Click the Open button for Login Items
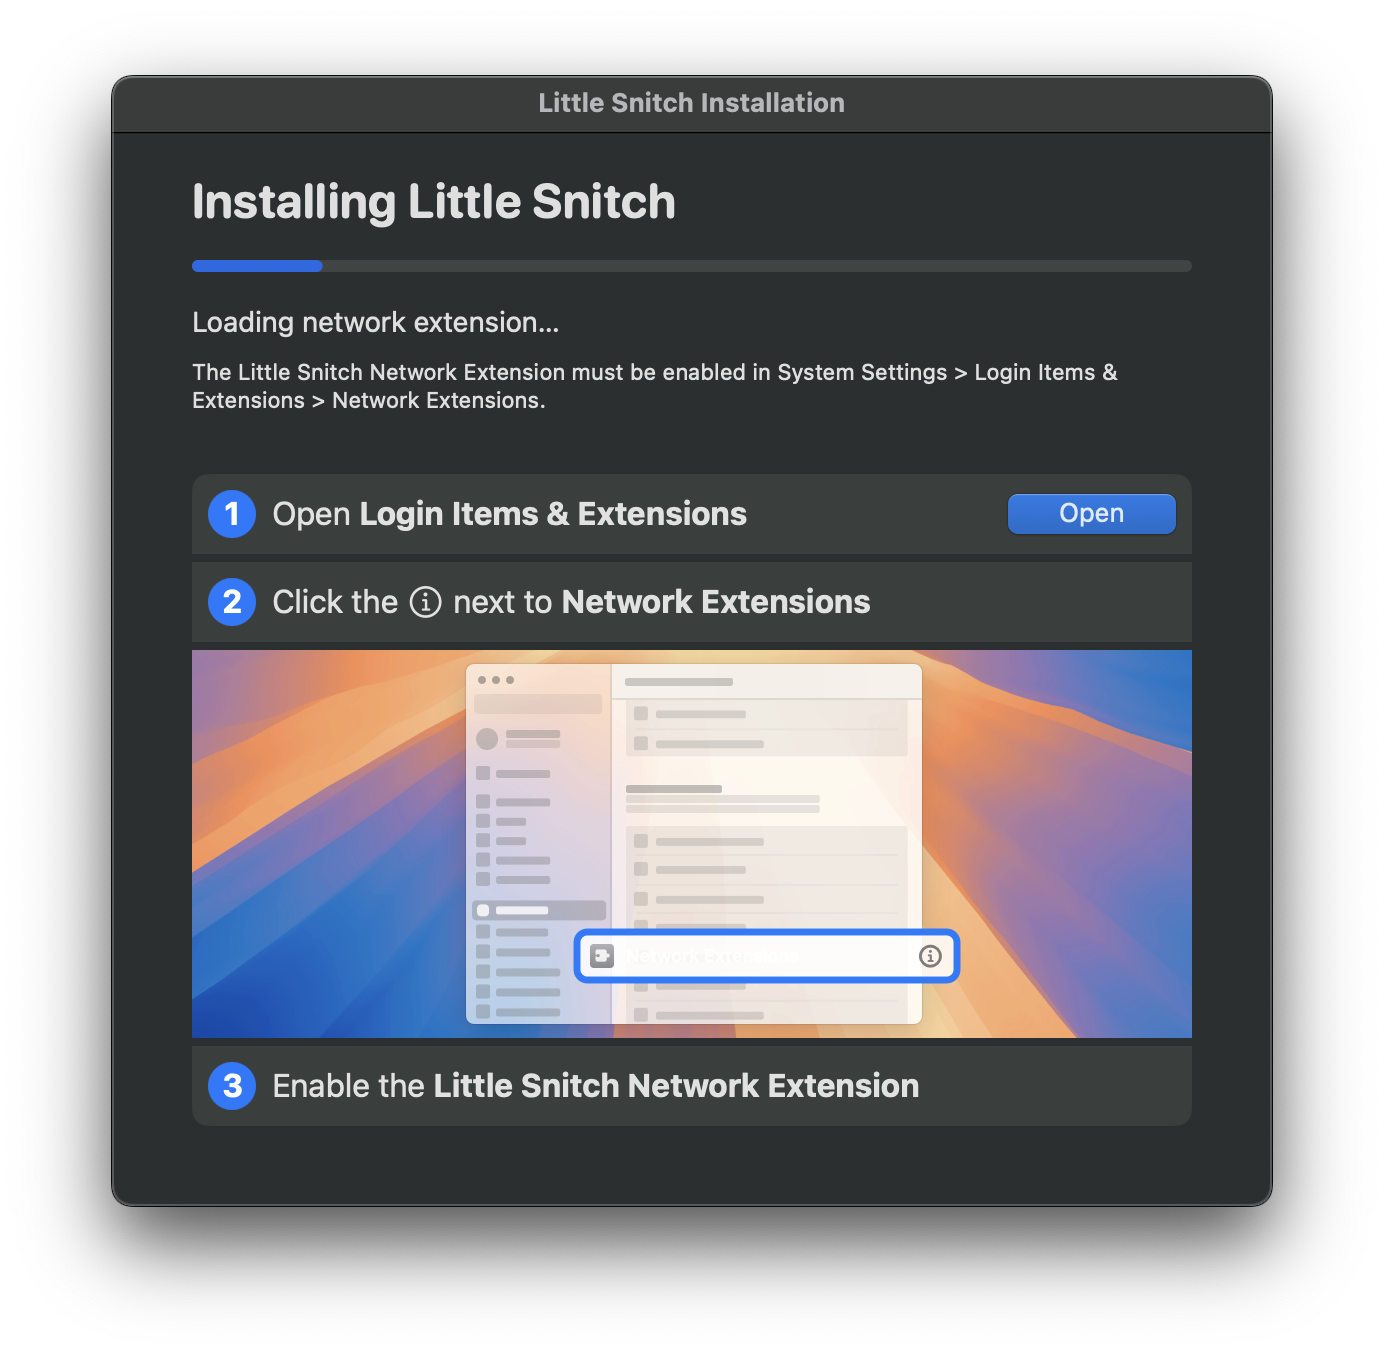 tap(1091, 514)
